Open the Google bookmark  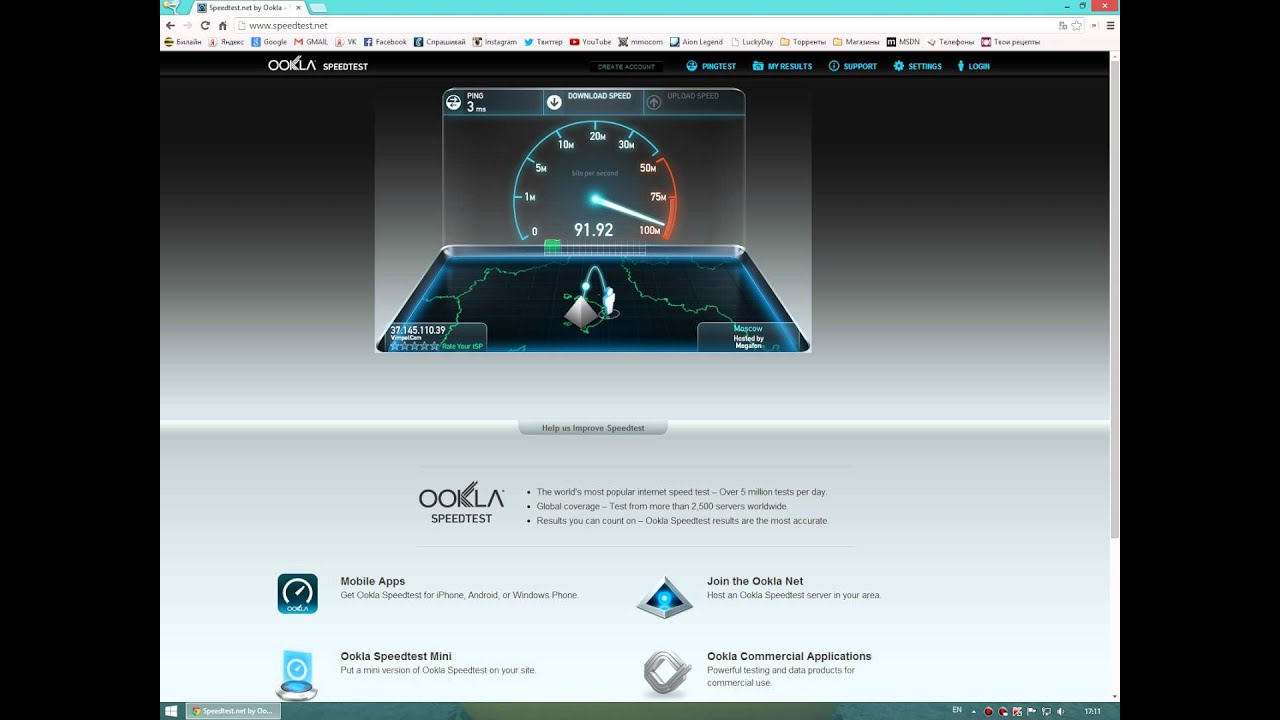[270, 42]
